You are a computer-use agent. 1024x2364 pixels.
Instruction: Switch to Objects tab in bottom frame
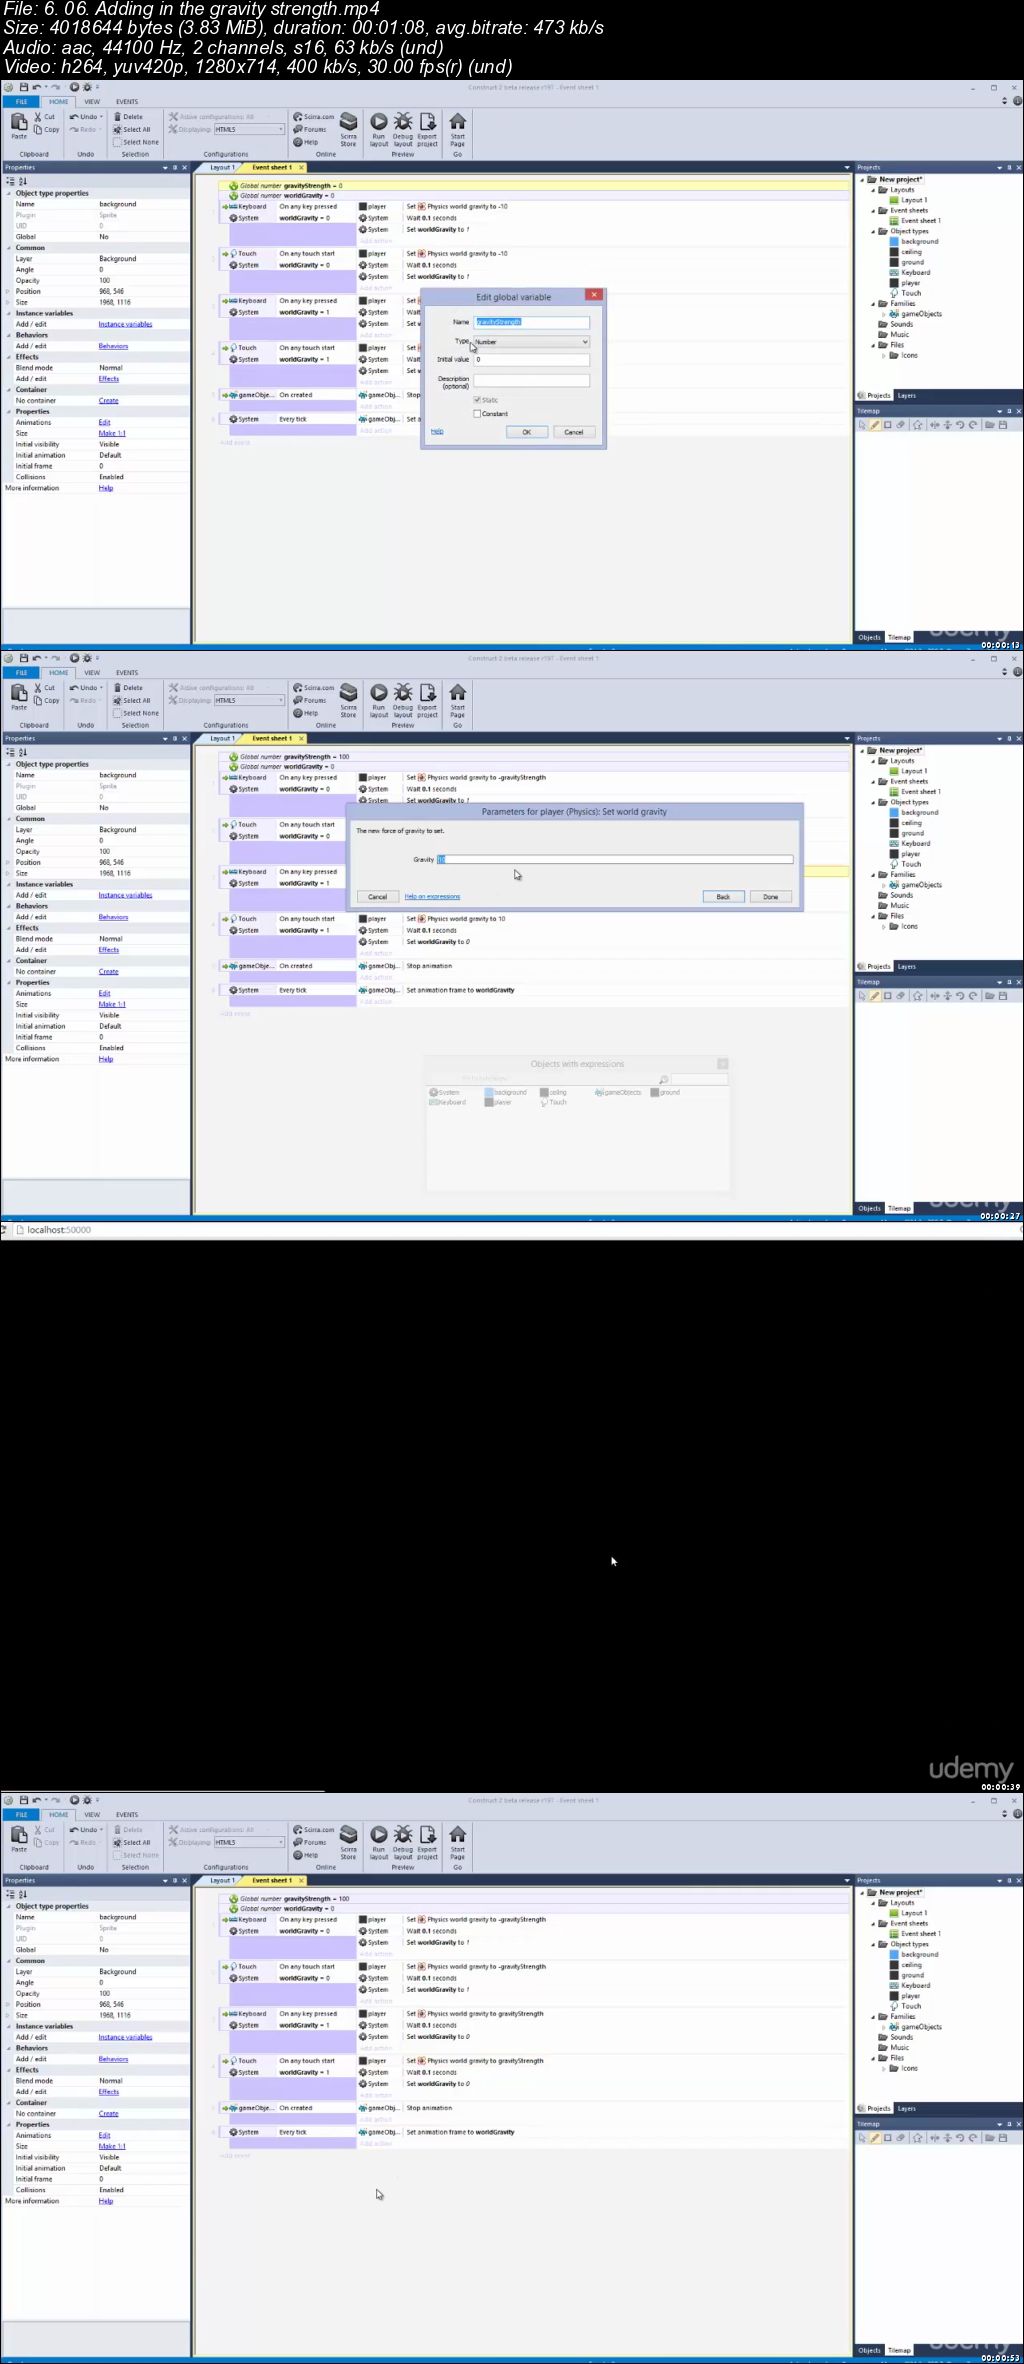(x=870, y=2351)
